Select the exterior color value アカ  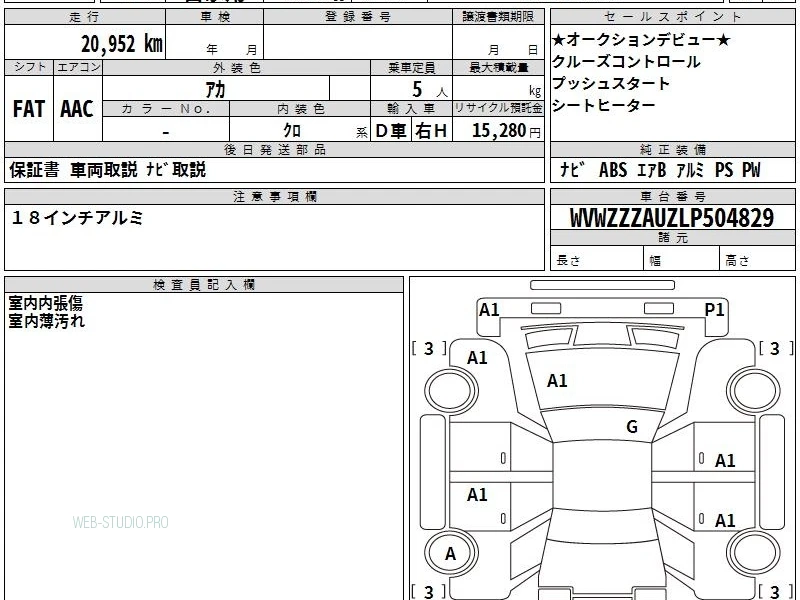pos(215,89)
